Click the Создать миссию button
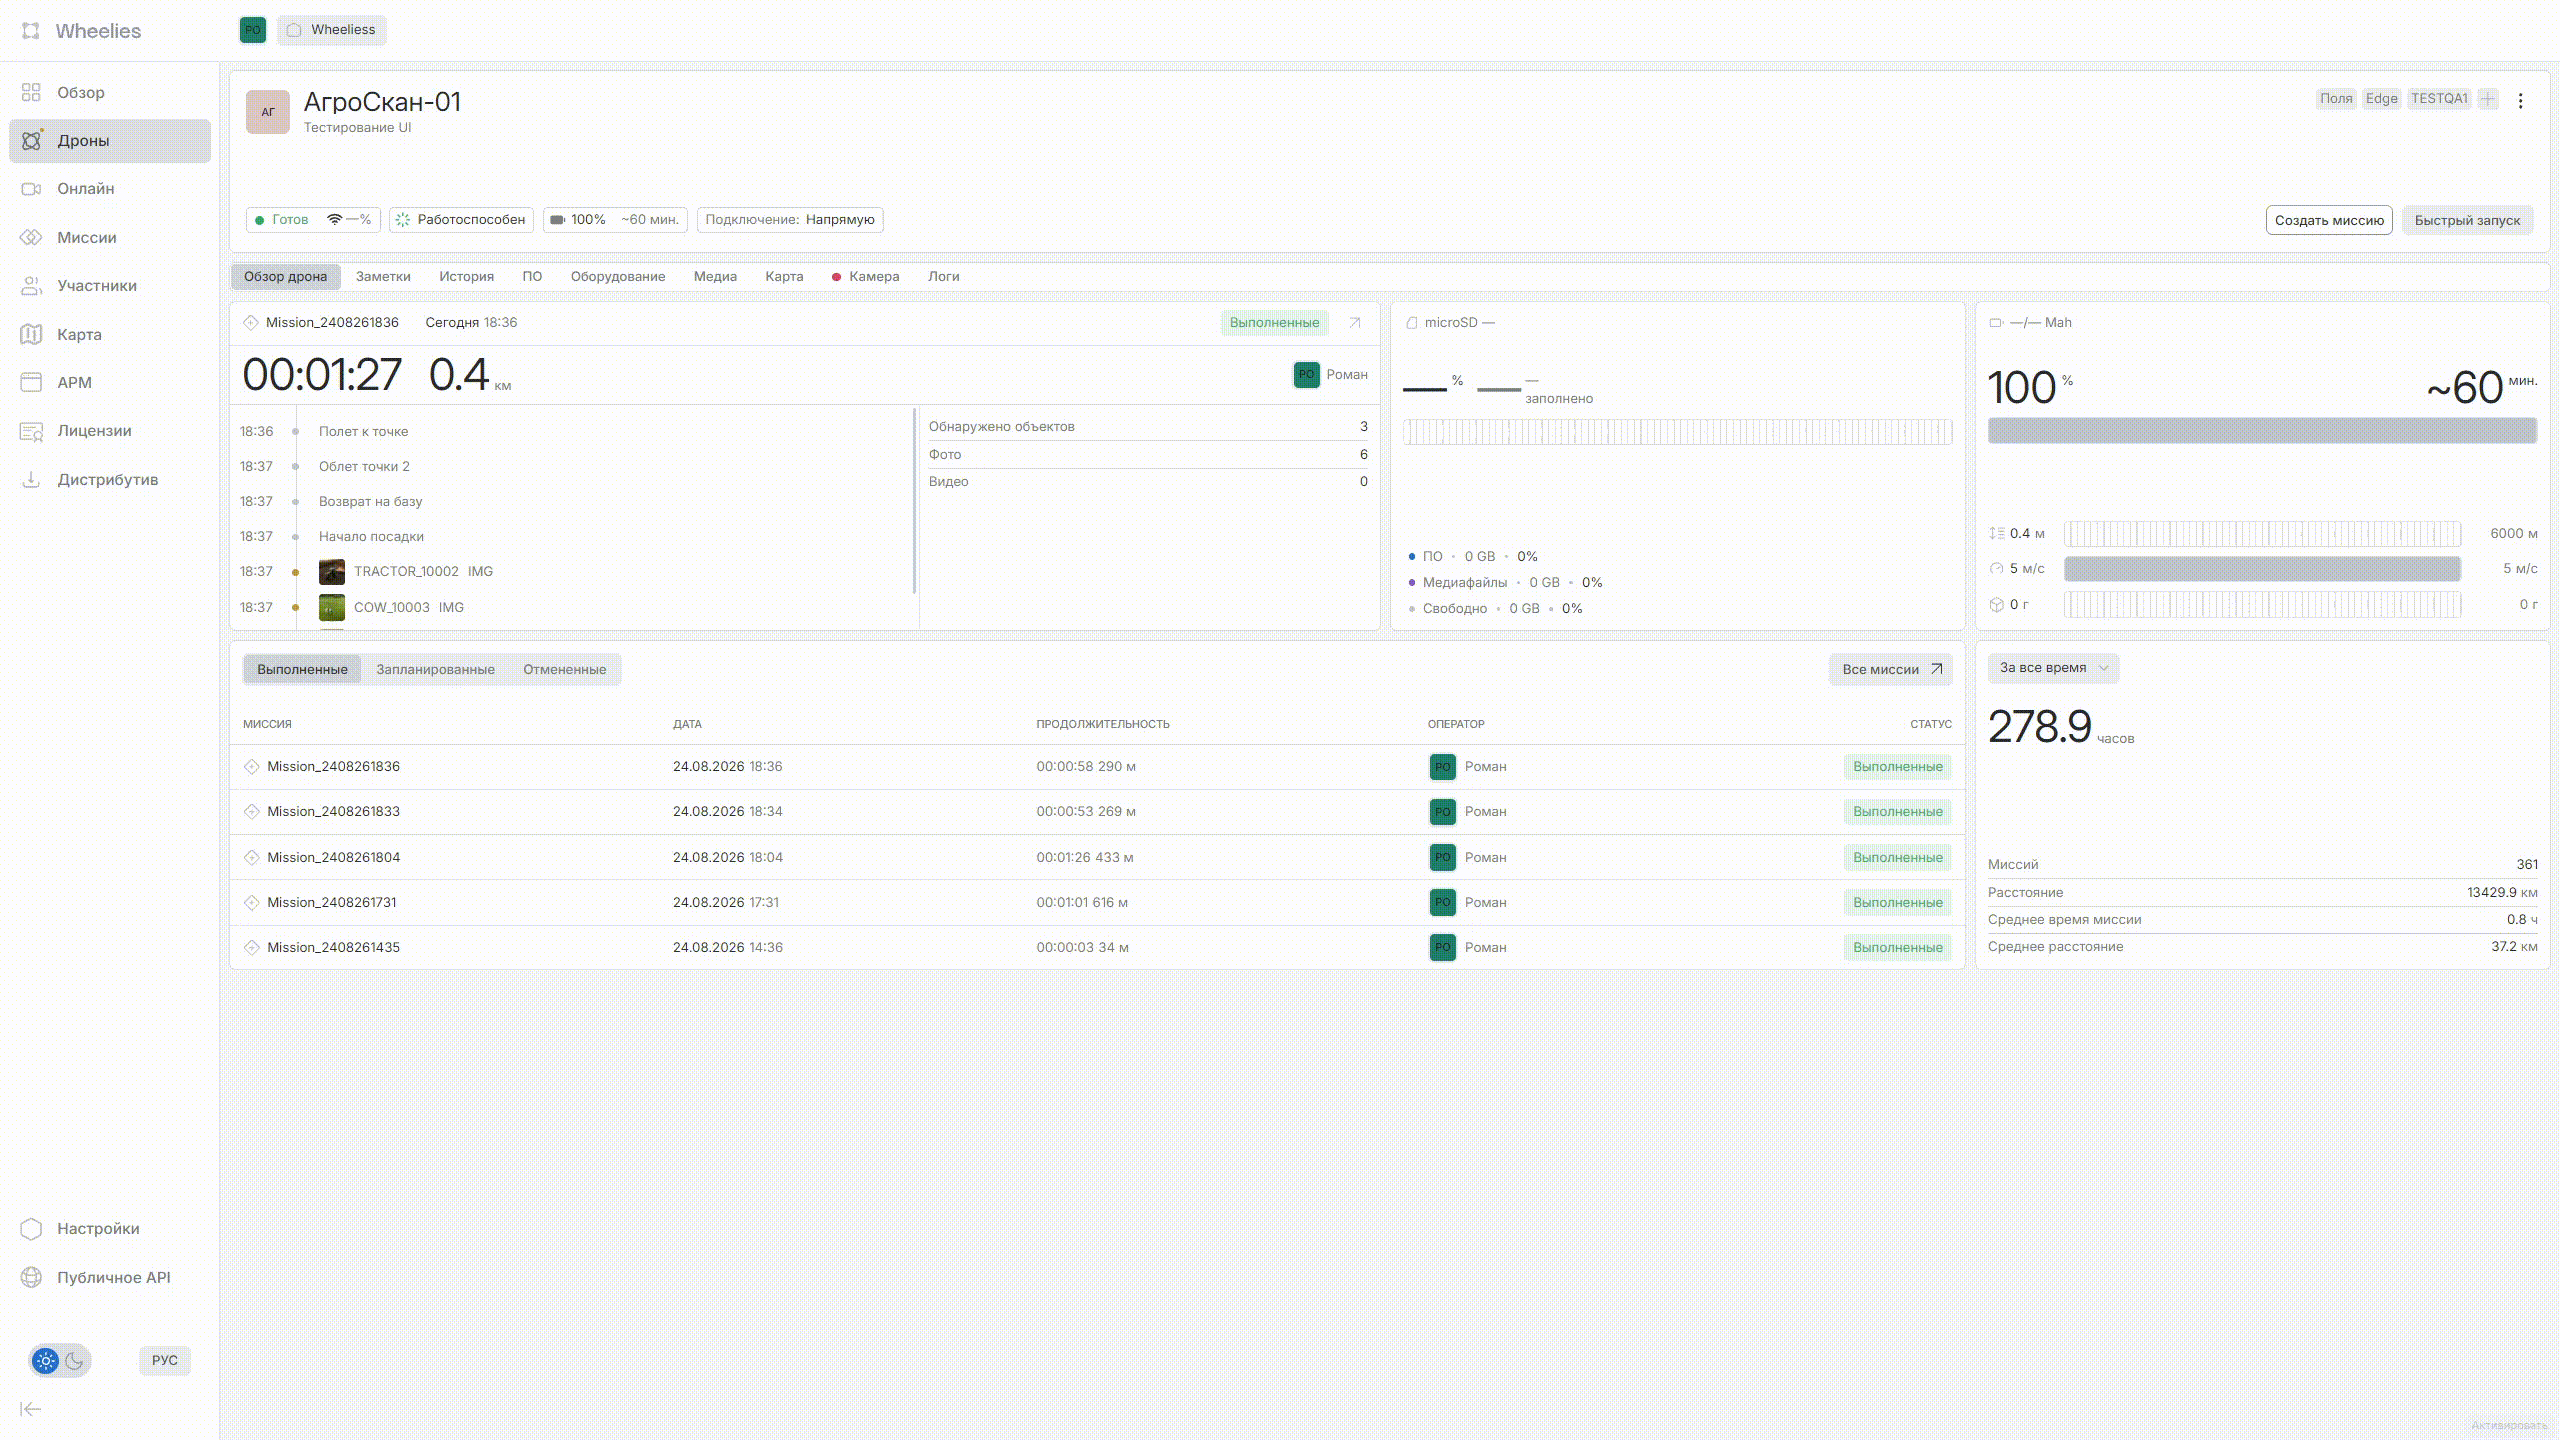 pos(2329,220)
